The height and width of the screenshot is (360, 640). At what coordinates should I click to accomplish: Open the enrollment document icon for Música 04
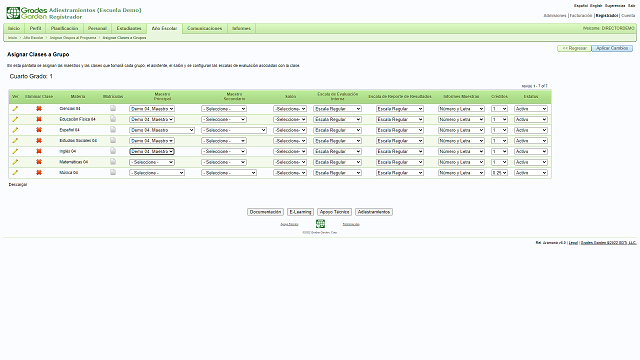[x=113, y=172]
